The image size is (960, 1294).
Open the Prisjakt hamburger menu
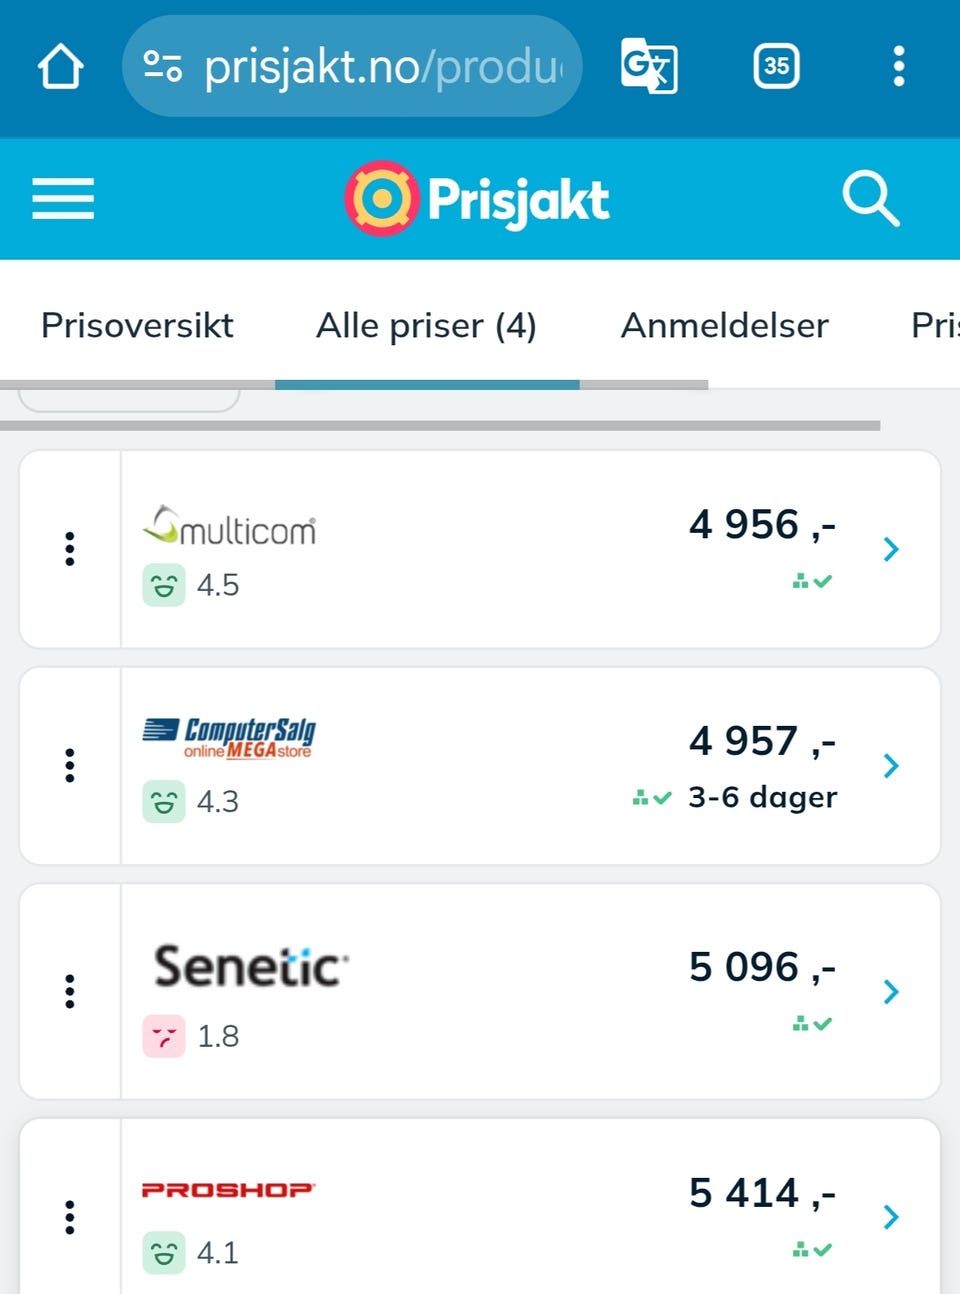(x=63, y=198)
